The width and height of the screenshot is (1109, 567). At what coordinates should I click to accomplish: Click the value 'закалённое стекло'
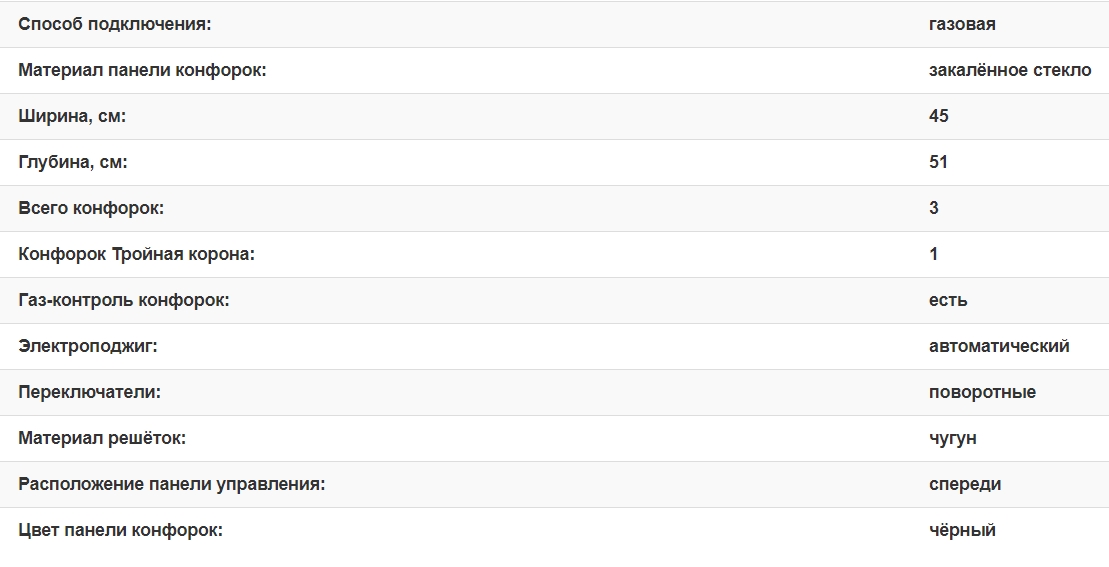tap(1010, 70)
